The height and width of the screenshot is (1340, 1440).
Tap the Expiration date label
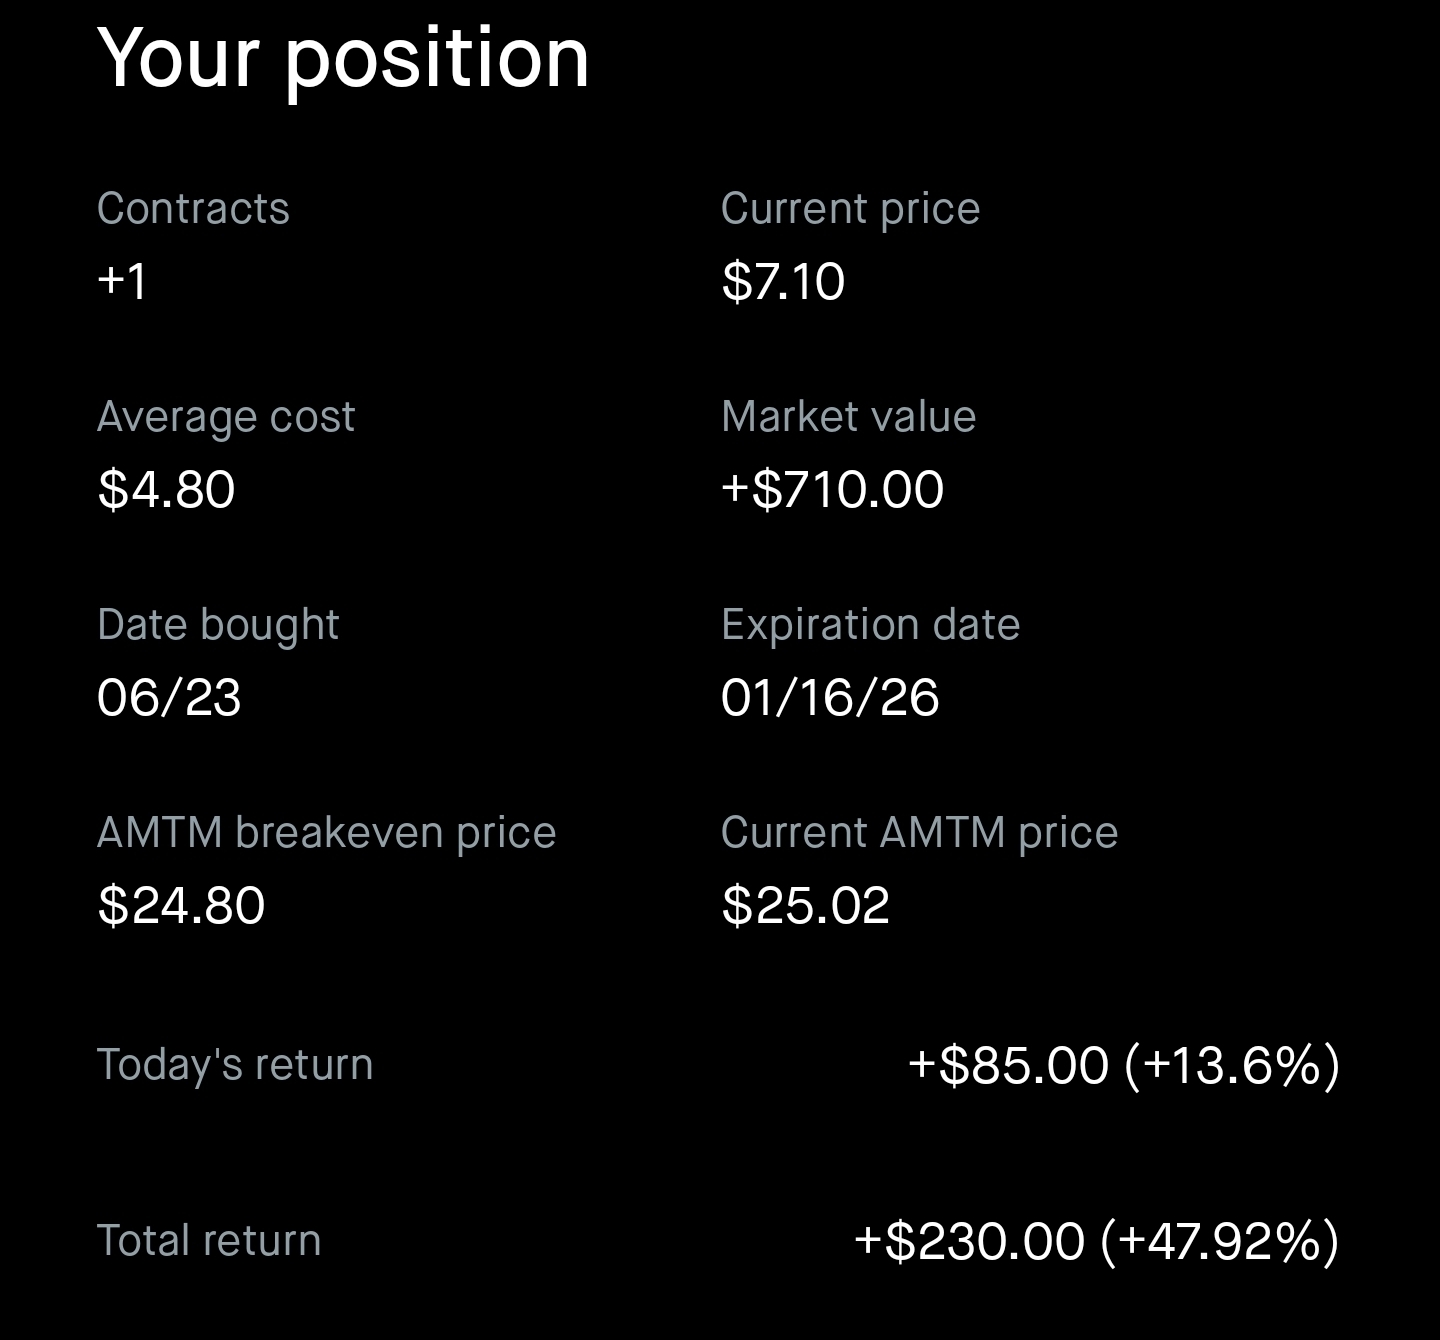click(x=870, y=624)
